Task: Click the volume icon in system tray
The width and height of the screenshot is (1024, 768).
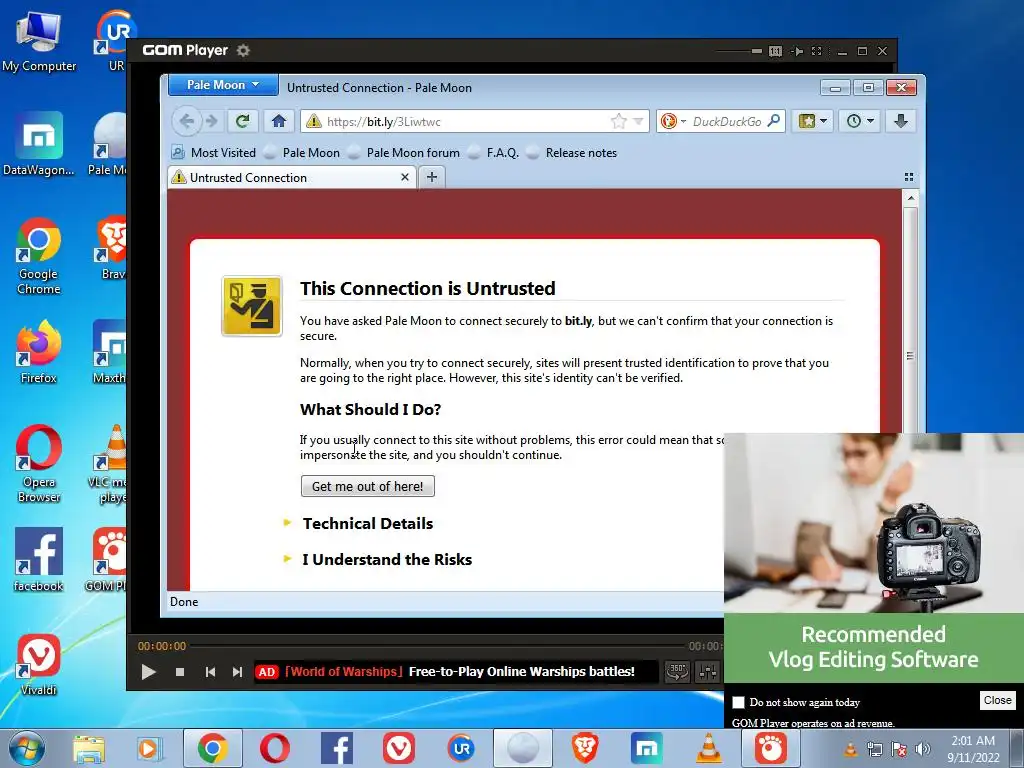Action: pos(923,749)
